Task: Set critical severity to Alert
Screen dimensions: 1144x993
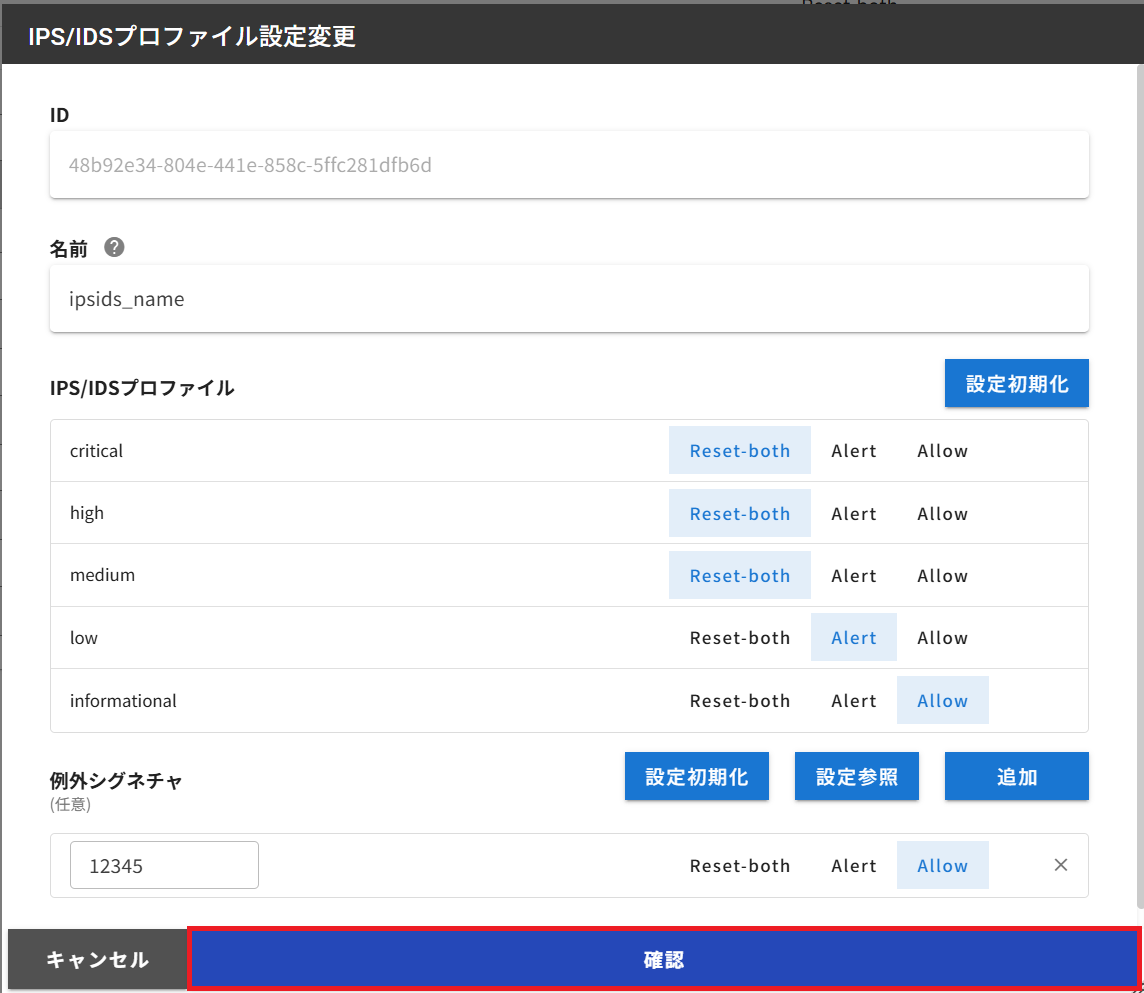Action: point(853,451)
